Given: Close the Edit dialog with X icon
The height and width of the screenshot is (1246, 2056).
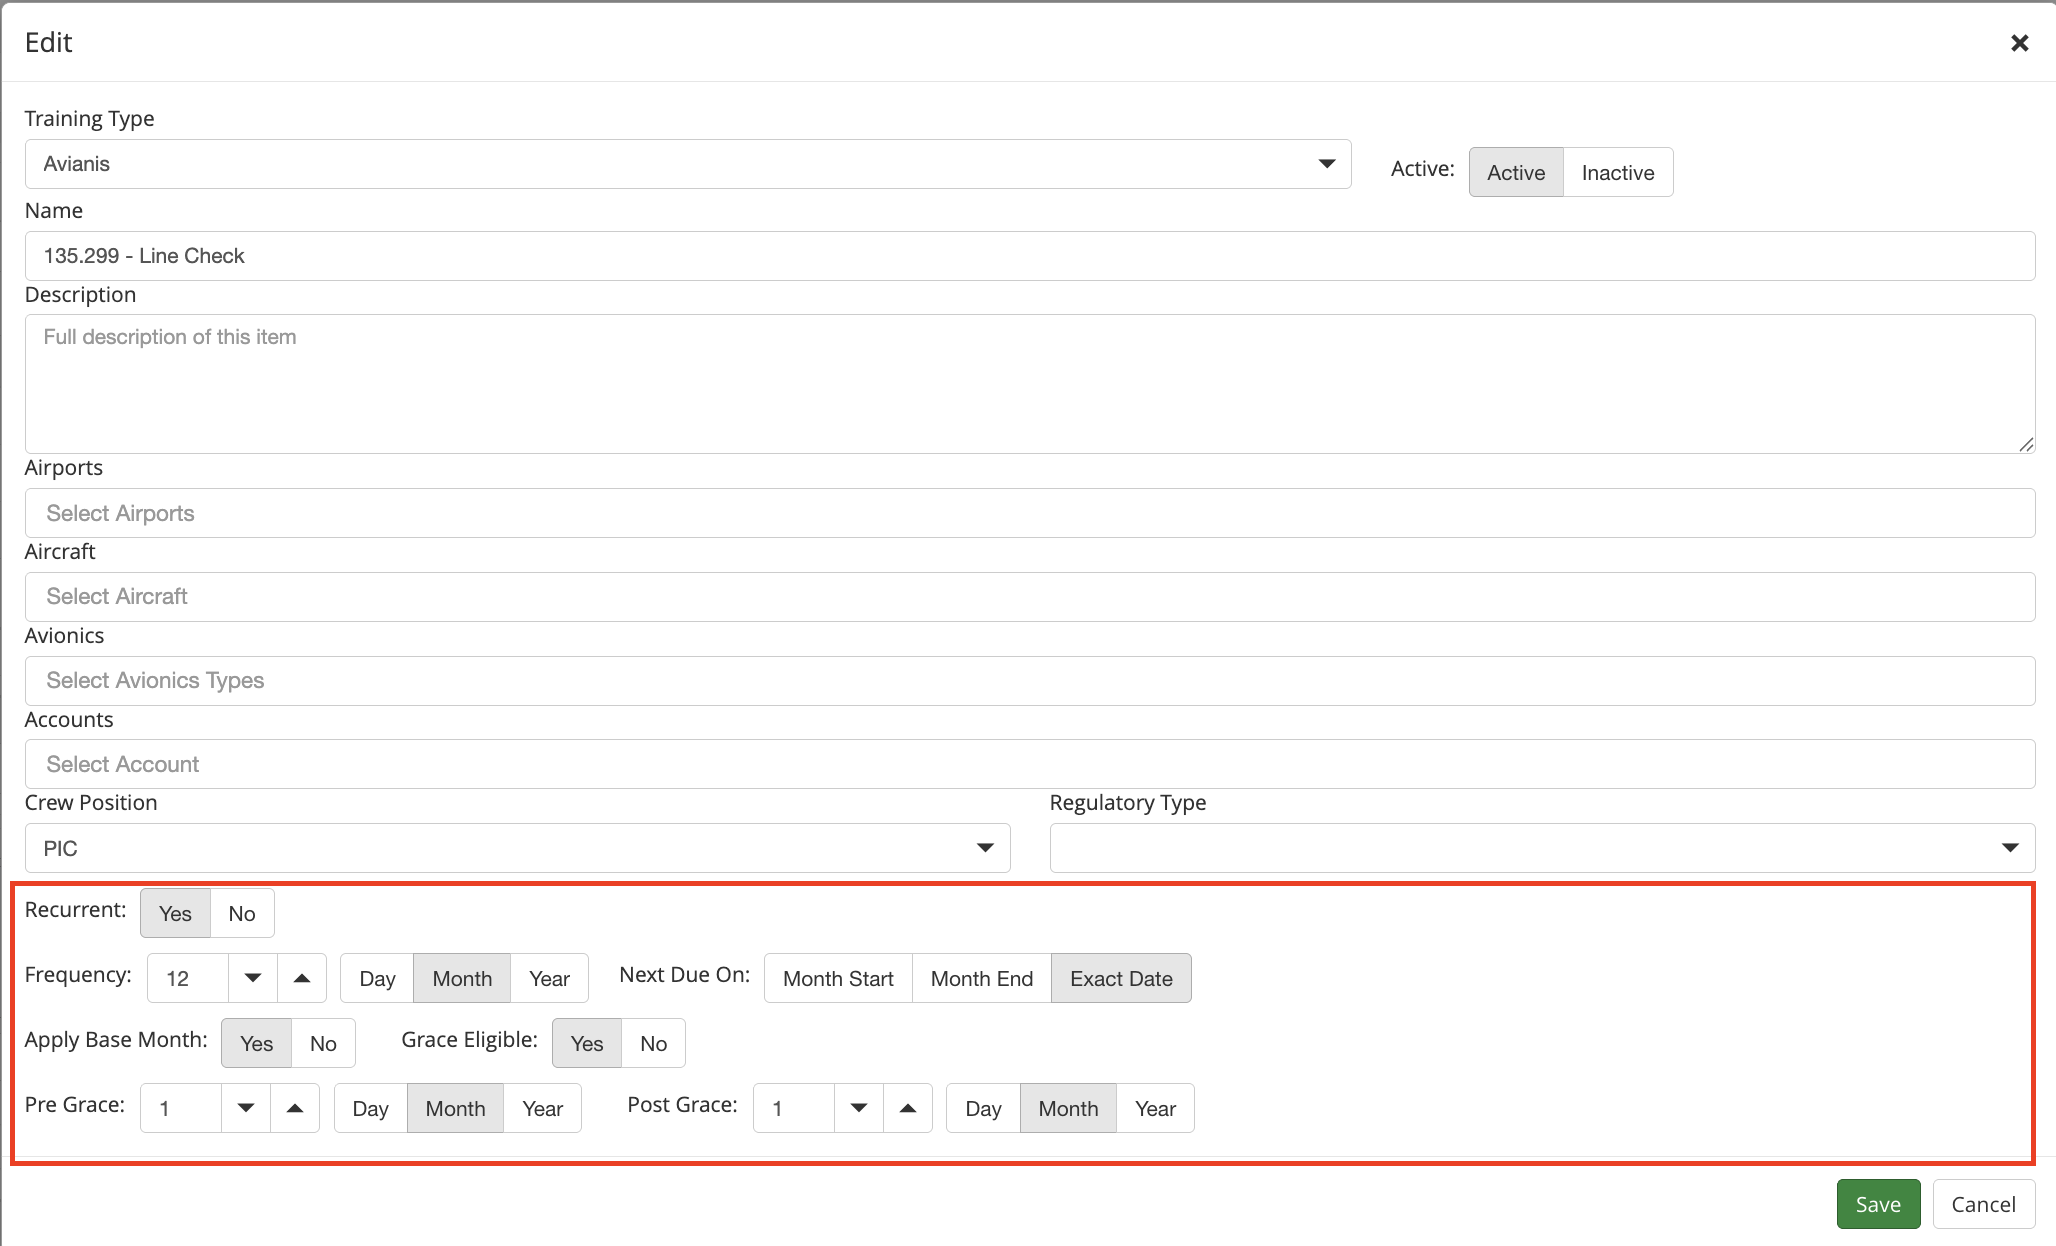Looking at the screenshot, I should click(x=2019, y=43).
